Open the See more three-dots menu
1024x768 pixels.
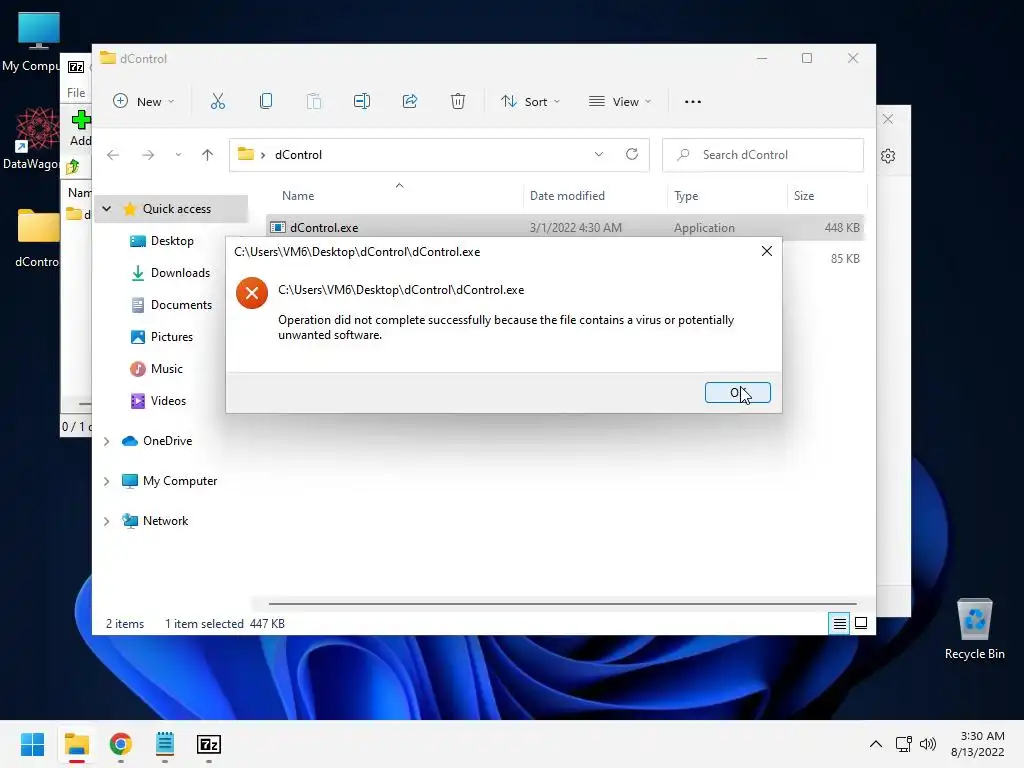693,102
